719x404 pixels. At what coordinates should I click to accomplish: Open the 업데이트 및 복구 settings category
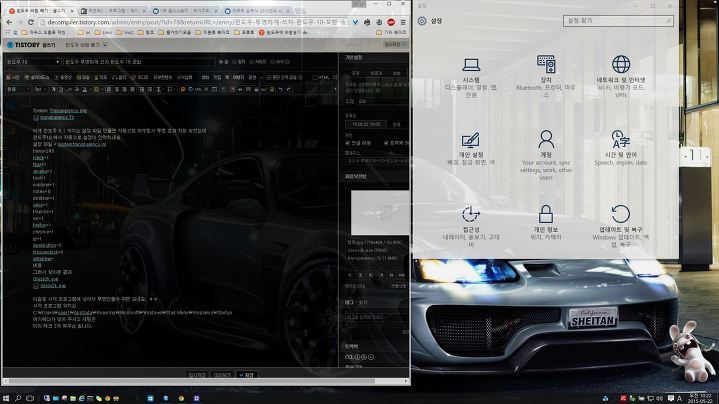621,226
